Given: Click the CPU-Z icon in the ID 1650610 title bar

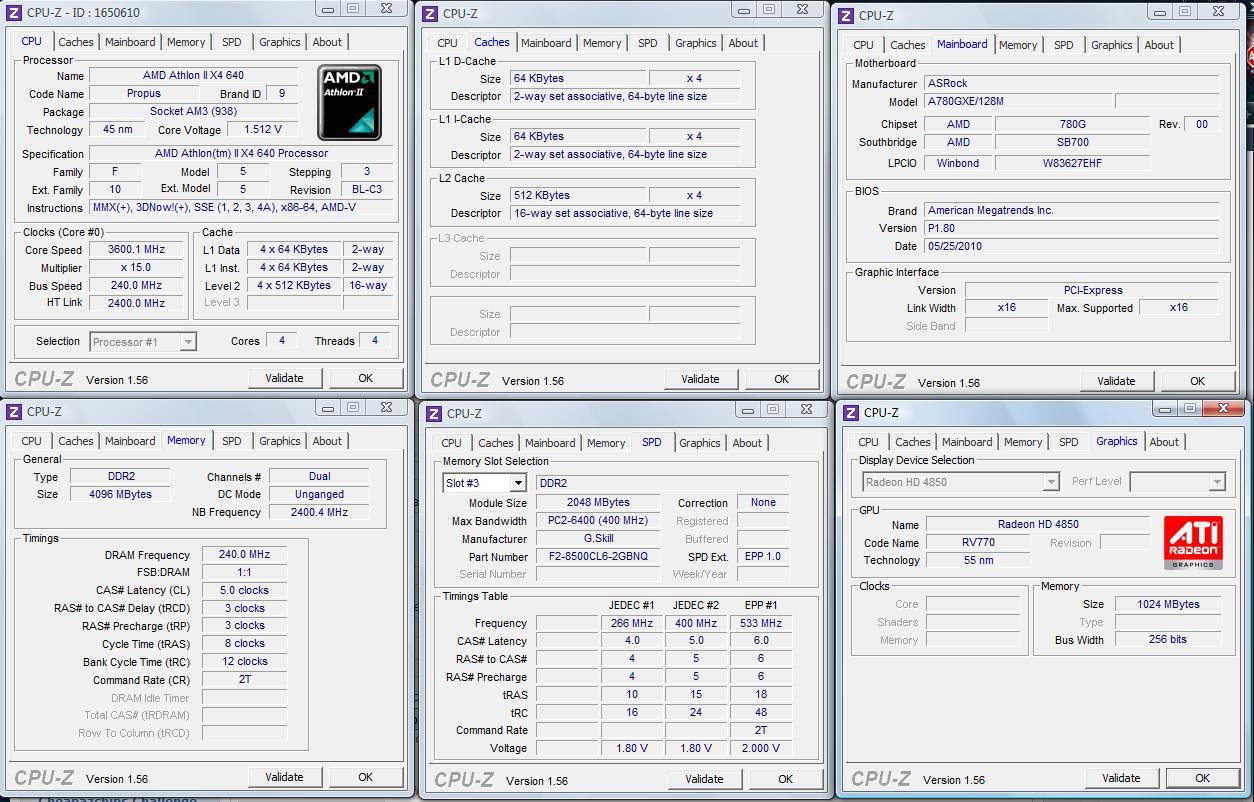Looking at the screenshot, I should [x=14, y=12].
